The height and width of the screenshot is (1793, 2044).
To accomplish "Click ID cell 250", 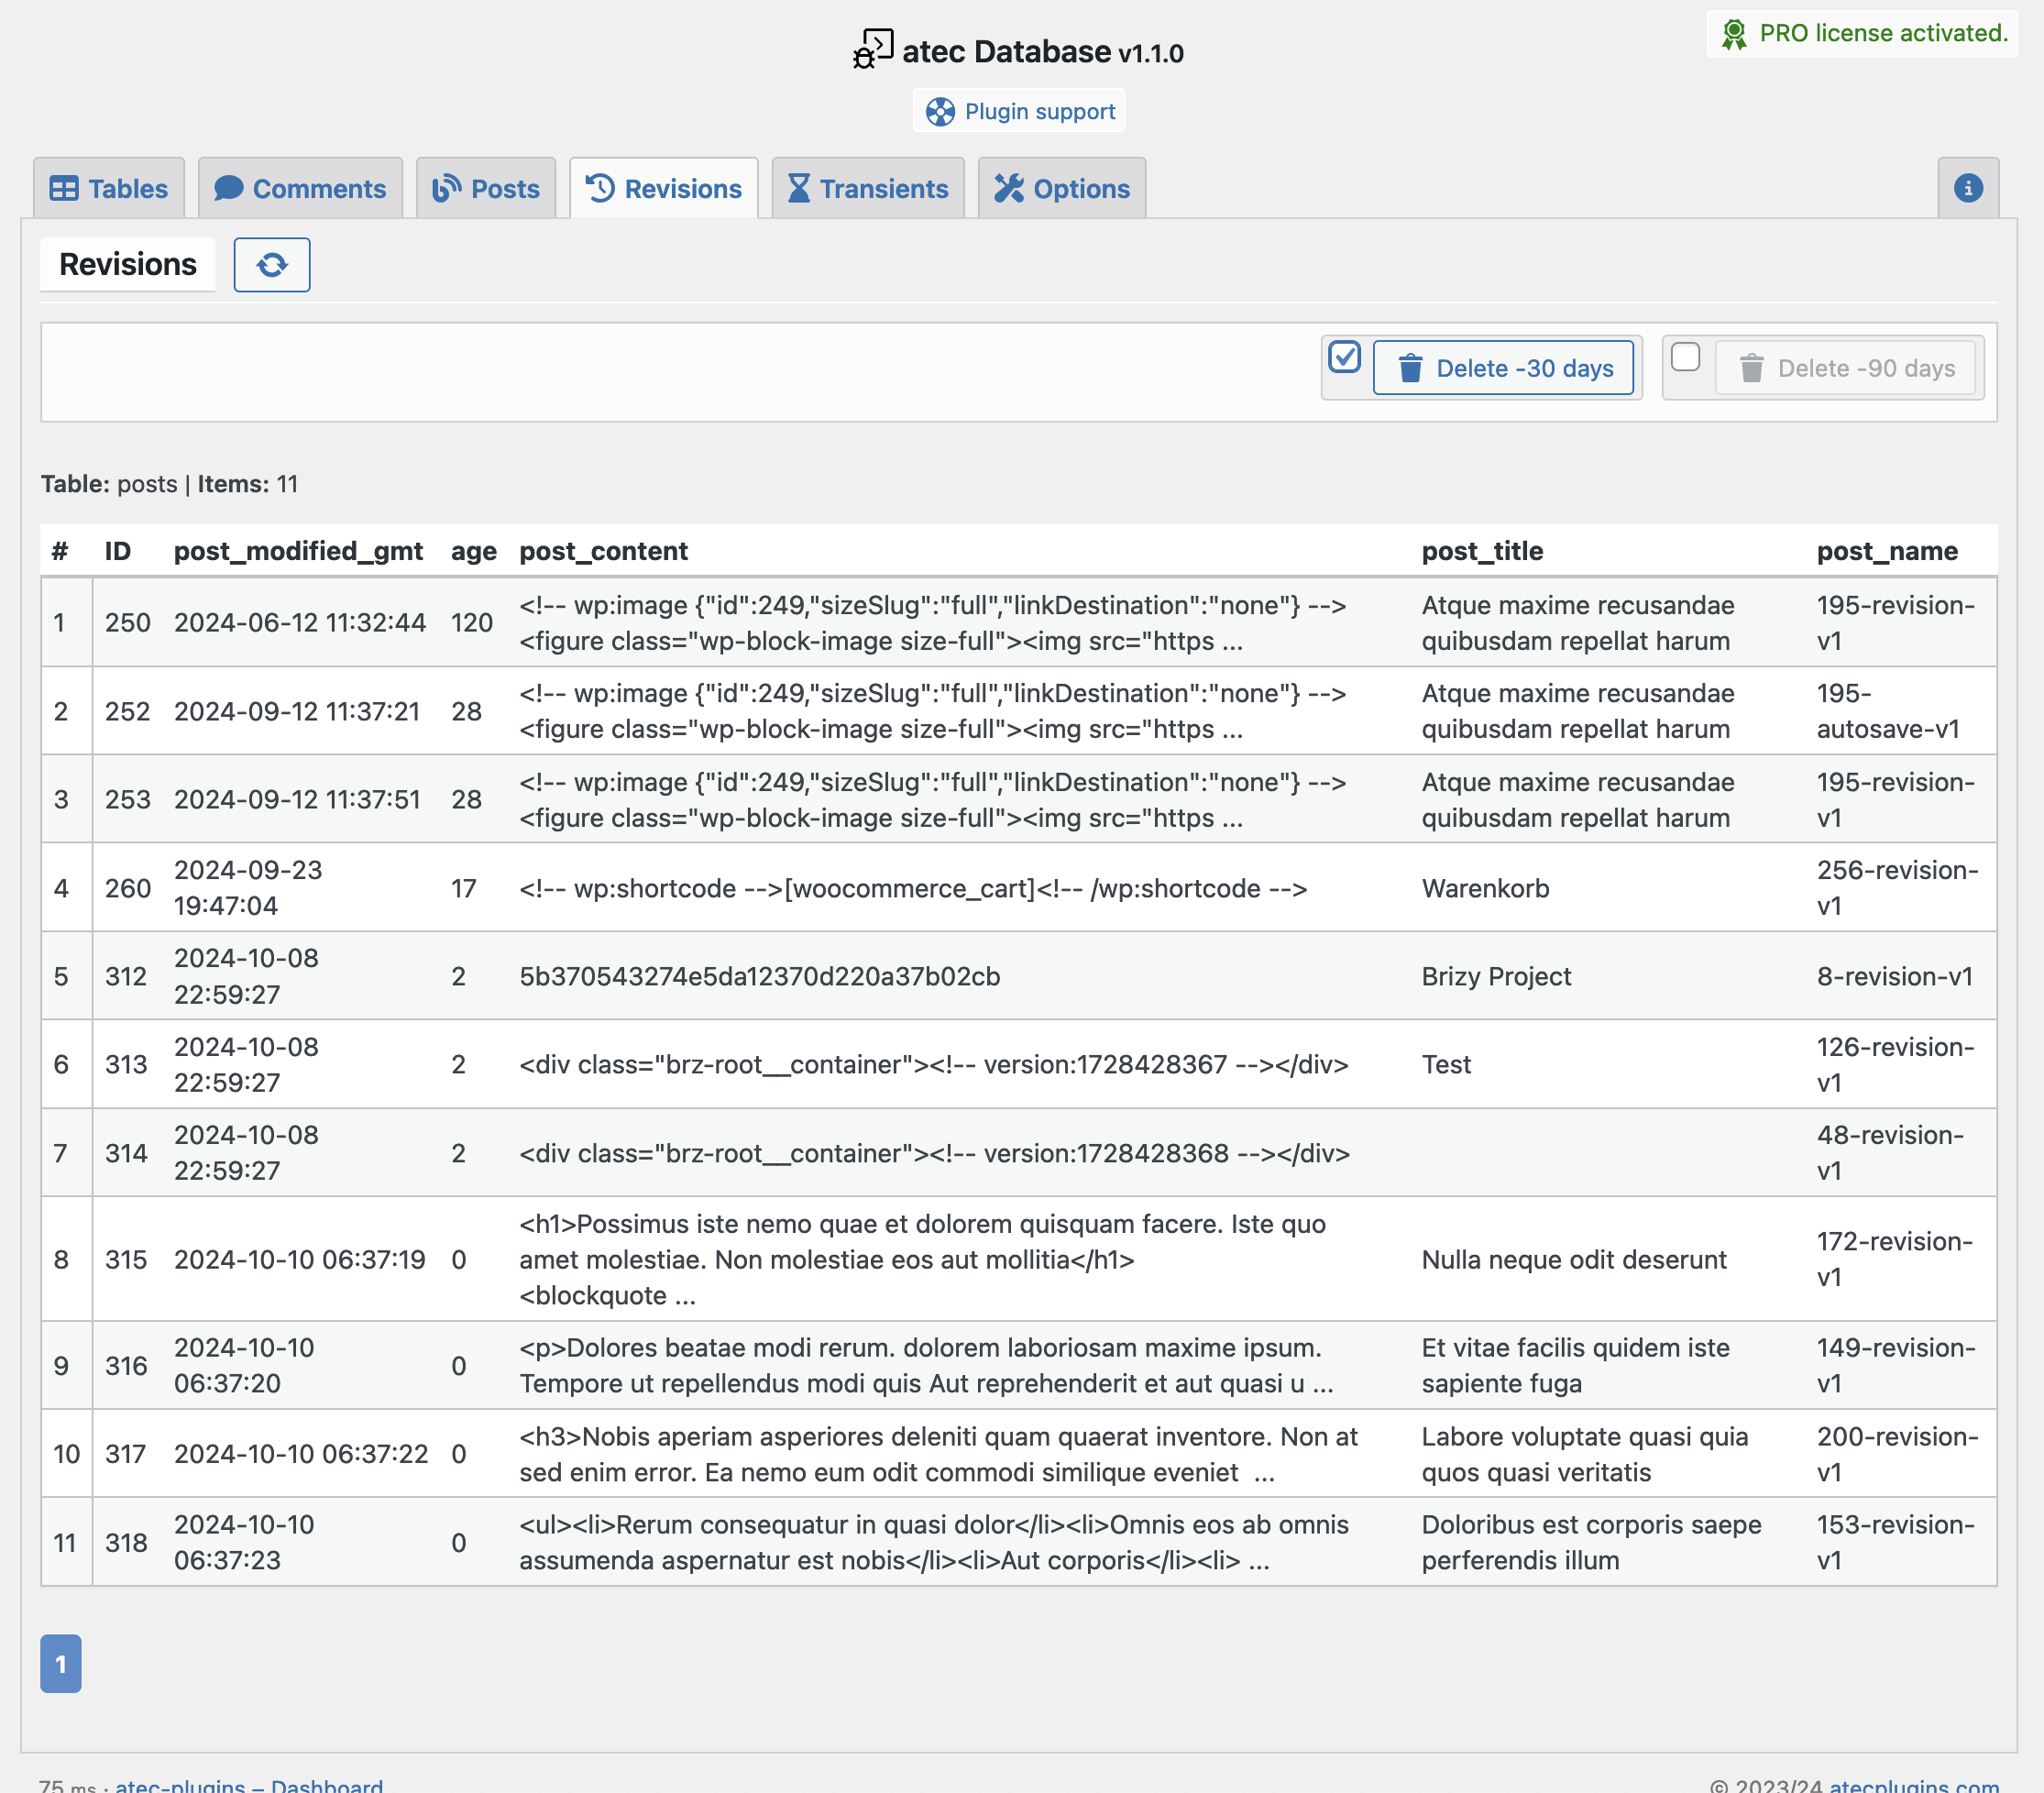I will (128, 623).
